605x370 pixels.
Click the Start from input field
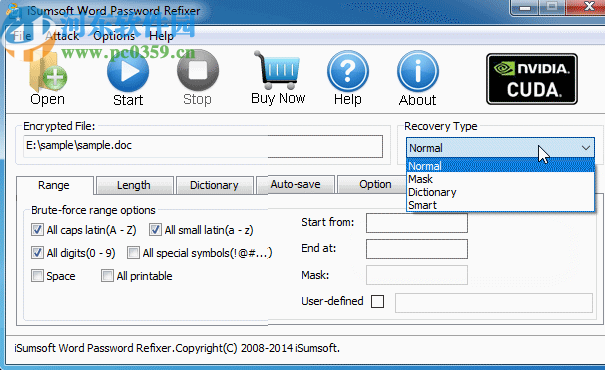[x=417, y=223]
